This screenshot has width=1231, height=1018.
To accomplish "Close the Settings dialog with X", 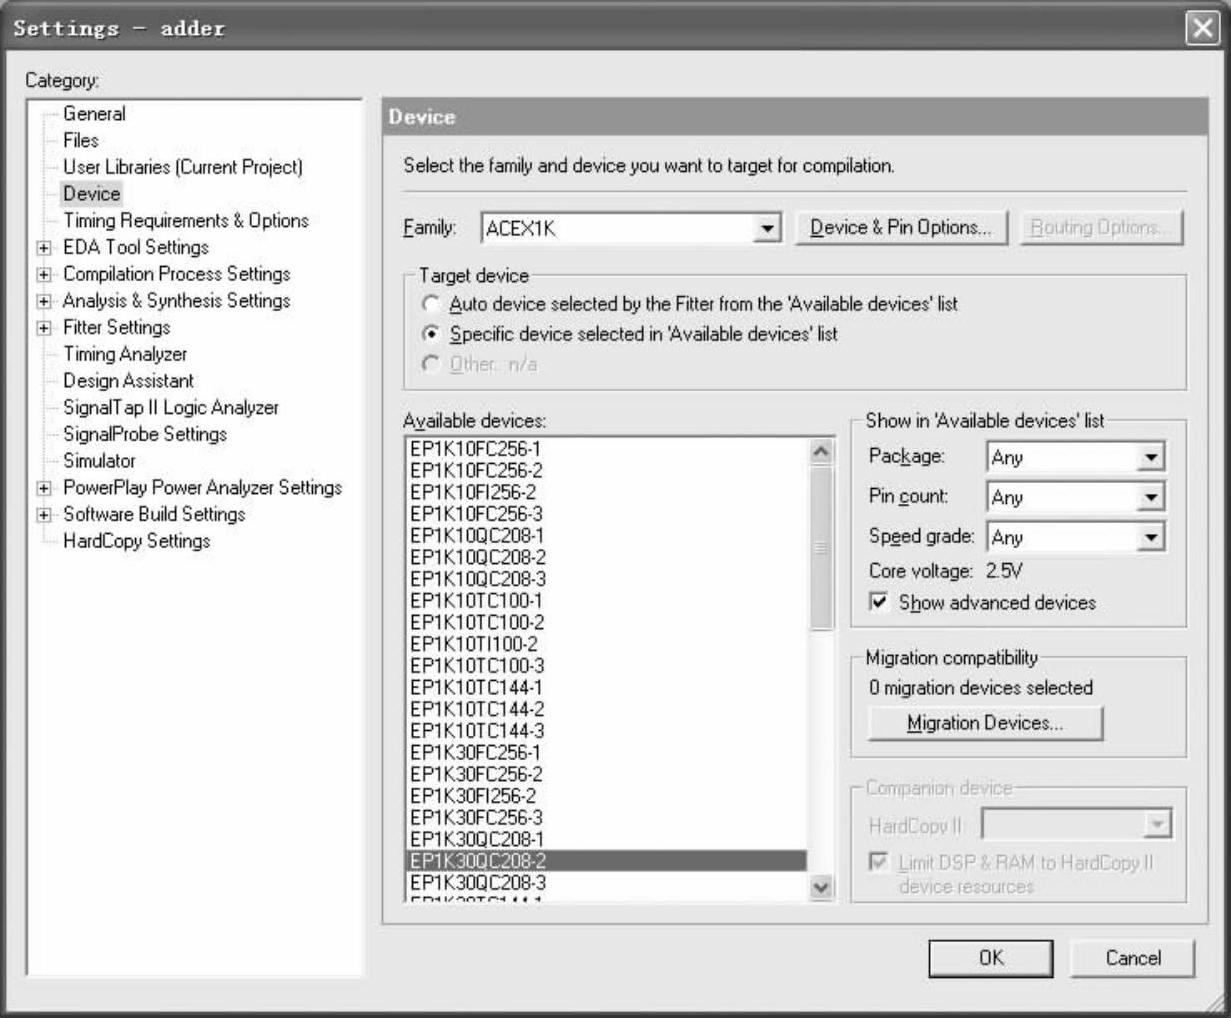I will click(1202, 28).
